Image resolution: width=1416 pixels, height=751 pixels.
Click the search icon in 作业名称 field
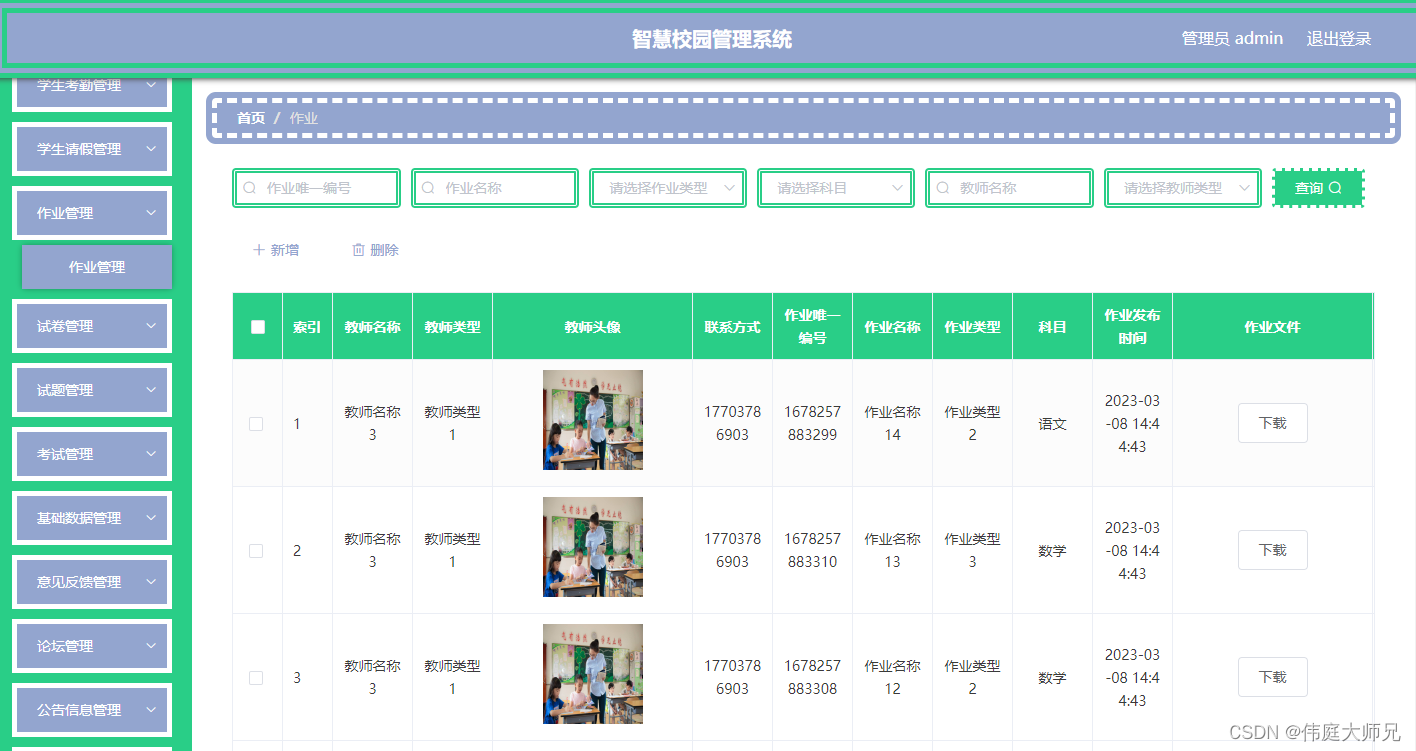(428, 188)
